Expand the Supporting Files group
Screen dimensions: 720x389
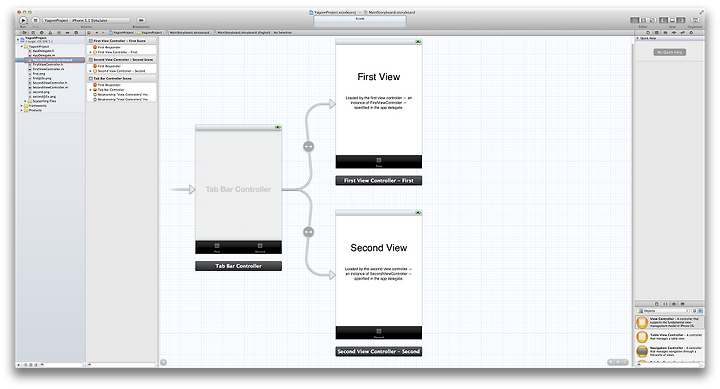(25, 101)
